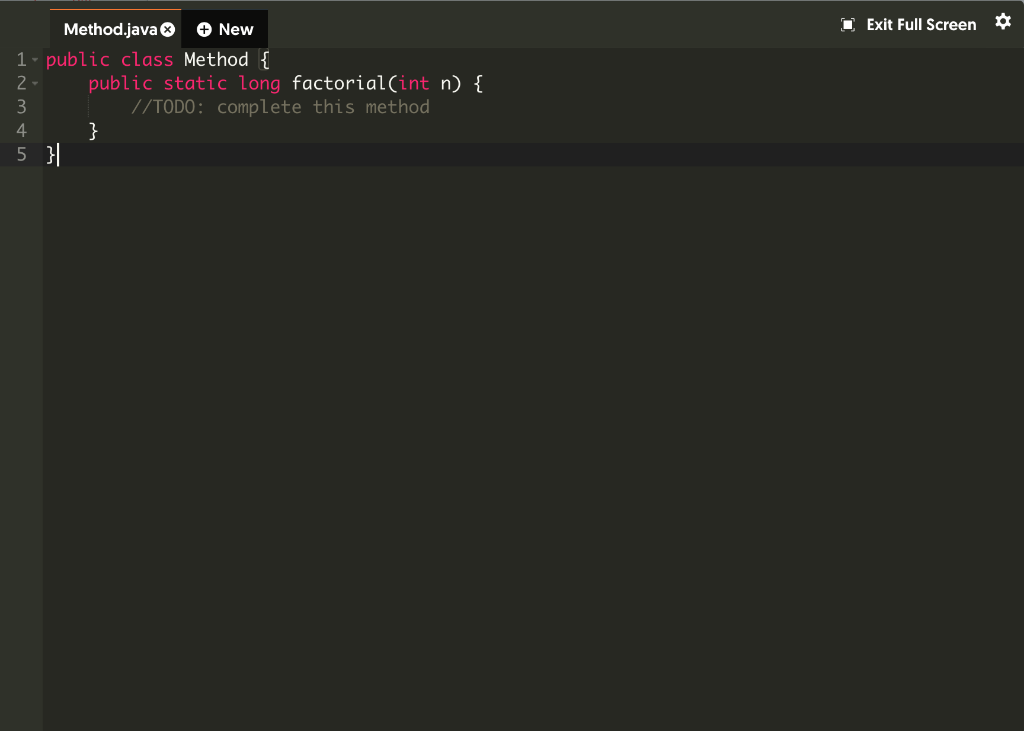Click the int keyword inside the parentheses
Viewport: 1024px width, 731px height.
[x=414, y=83]
